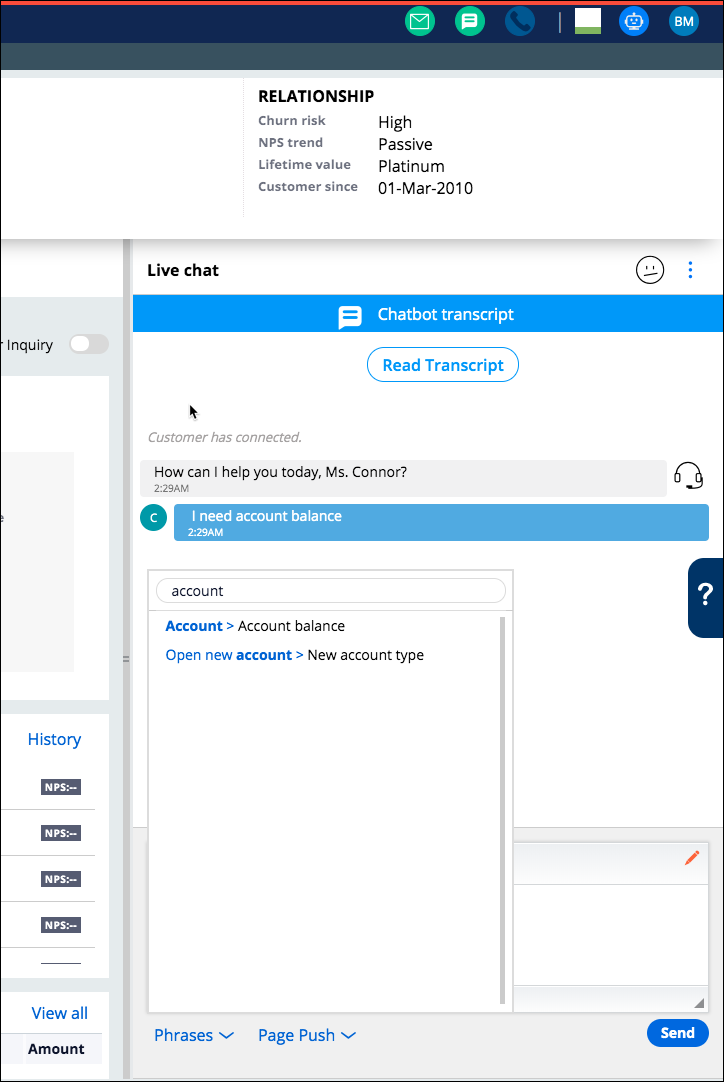Select Account > Account balance suggestion
The image size is (724, 1082).
click(255, 626)
